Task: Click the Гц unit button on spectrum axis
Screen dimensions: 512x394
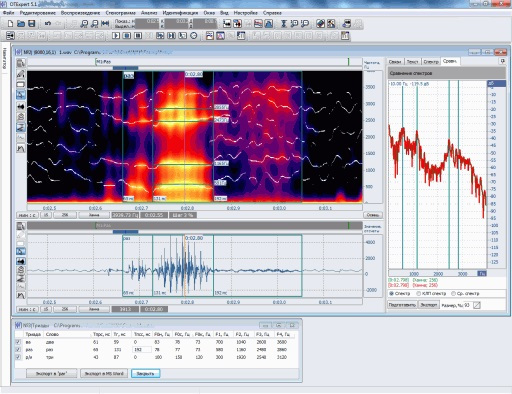Action: 482,273
